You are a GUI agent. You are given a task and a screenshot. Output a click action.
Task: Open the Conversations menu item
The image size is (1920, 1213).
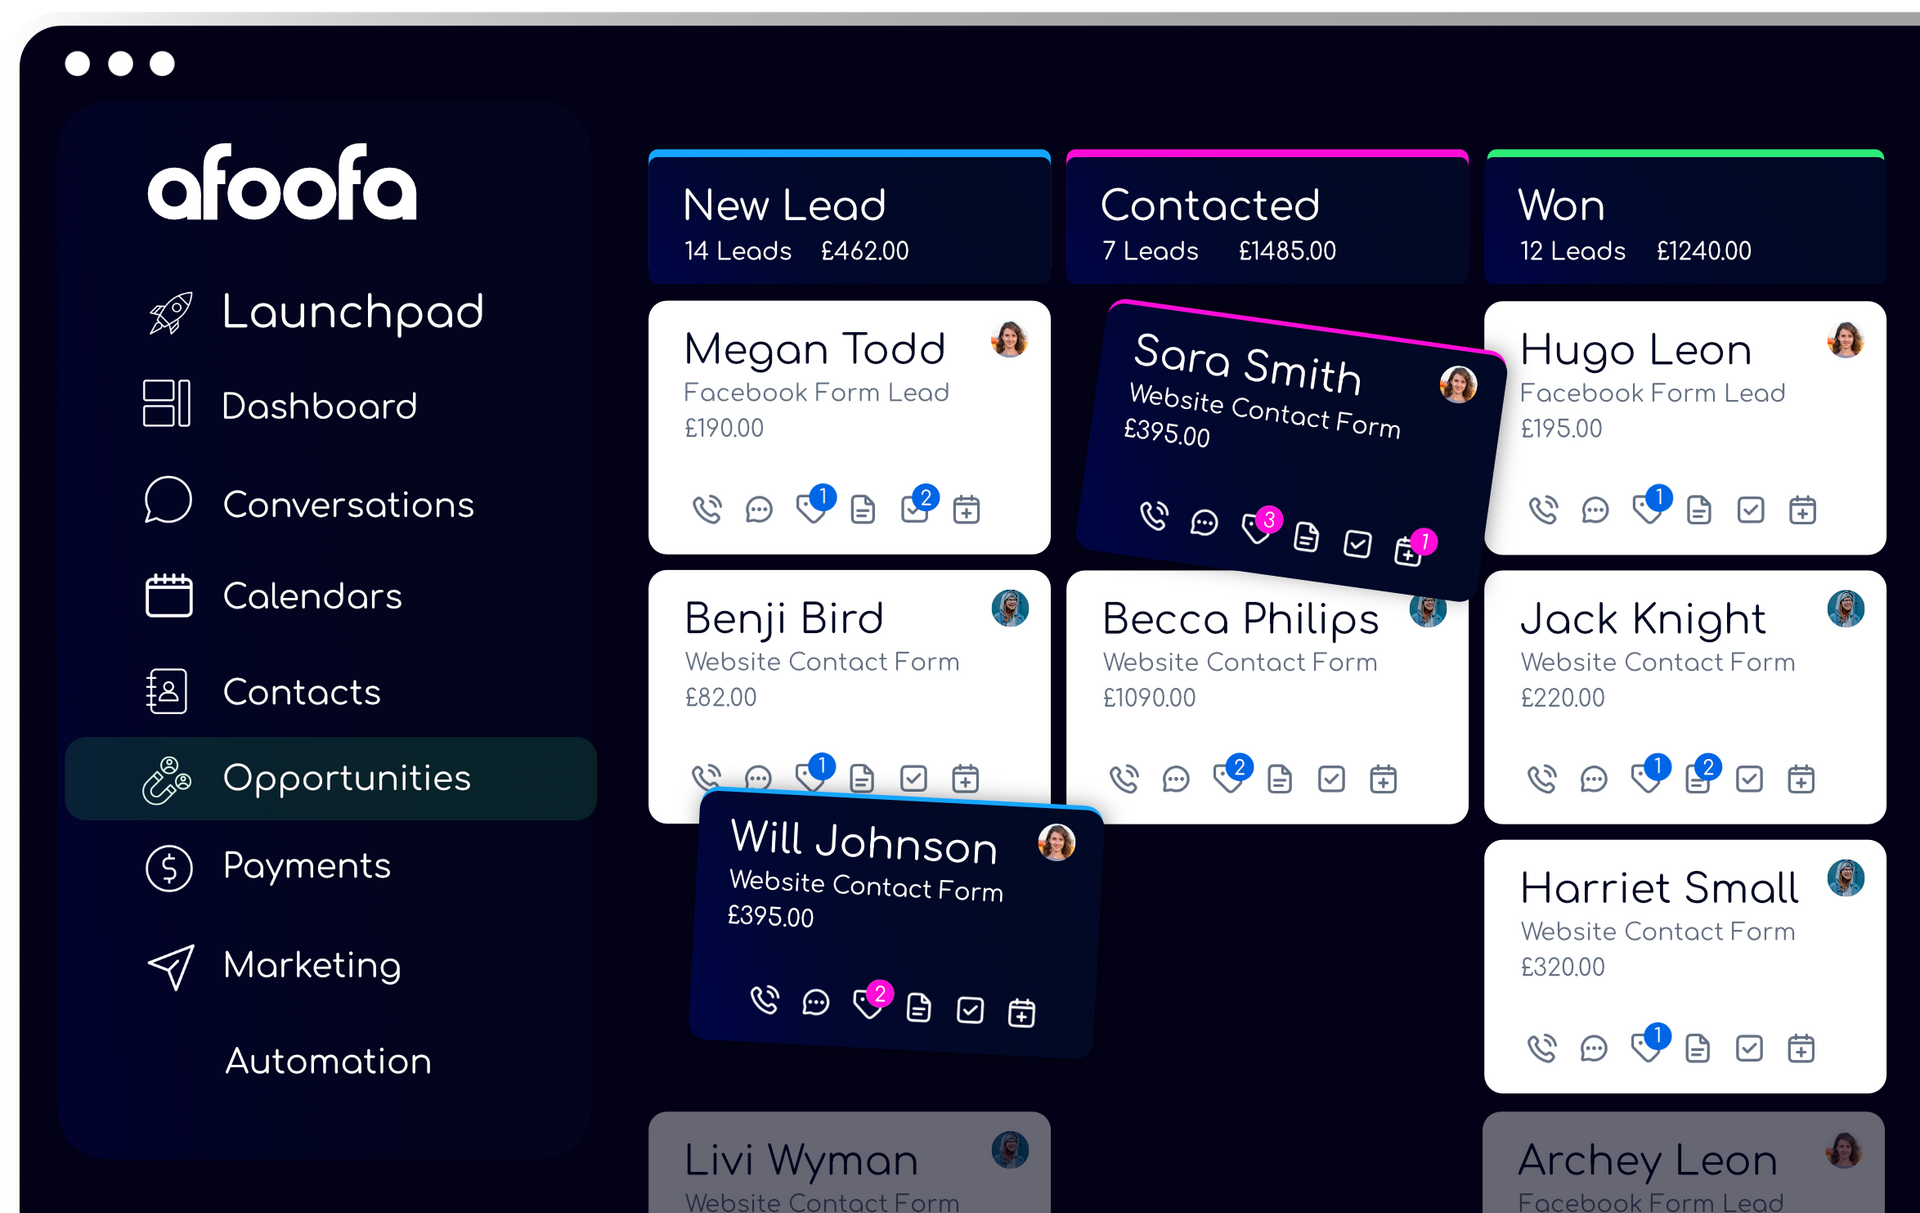pos(347,504)
